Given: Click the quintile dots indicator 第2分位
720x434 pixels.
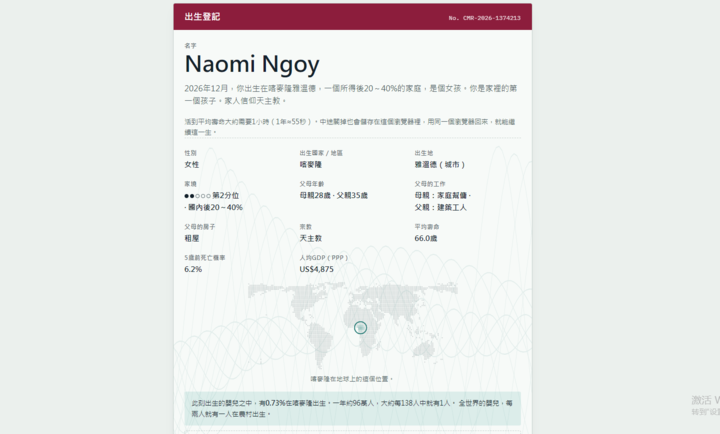Looking at the screenshot, I should coord(212,195).
